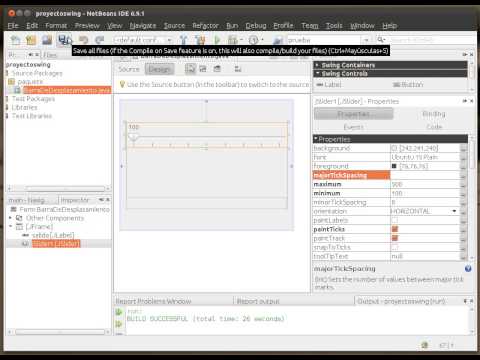Click the Rerun green arrow in Output
The height and width of the screenshot is (360, 480).
119,312
